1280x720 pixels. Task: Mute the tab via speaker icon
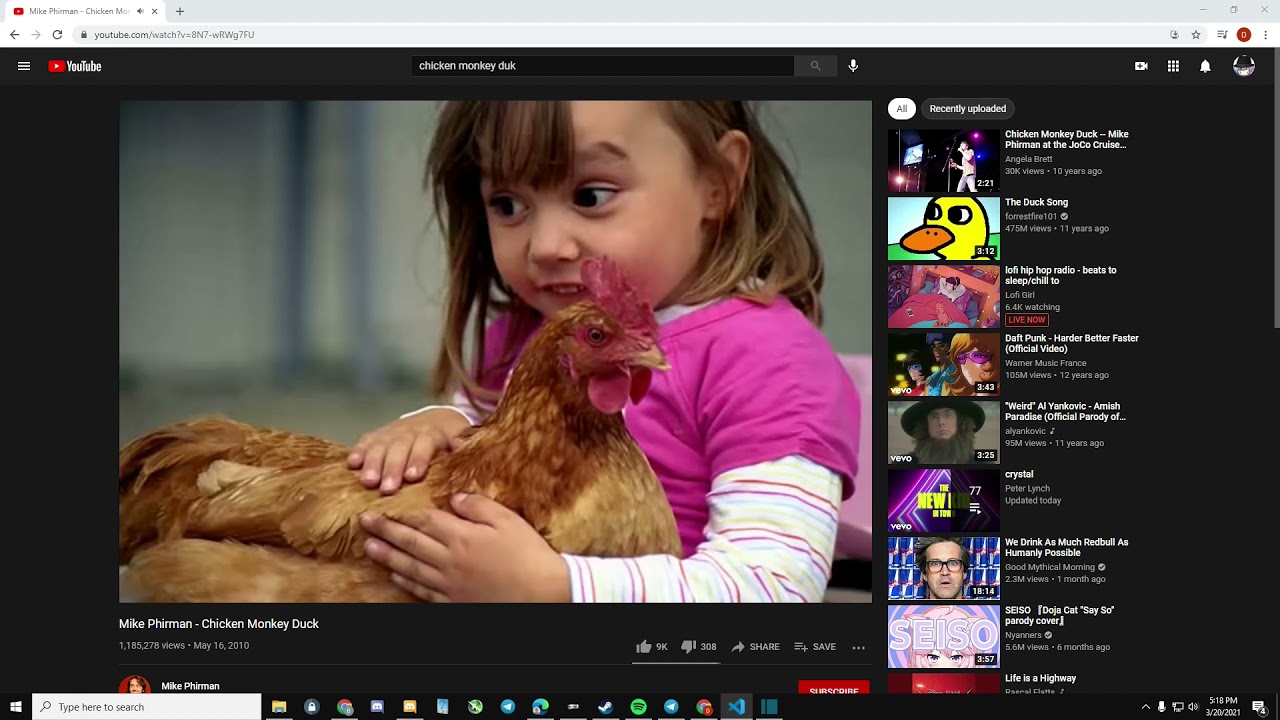pyautogui.click(x=140, y=11)
